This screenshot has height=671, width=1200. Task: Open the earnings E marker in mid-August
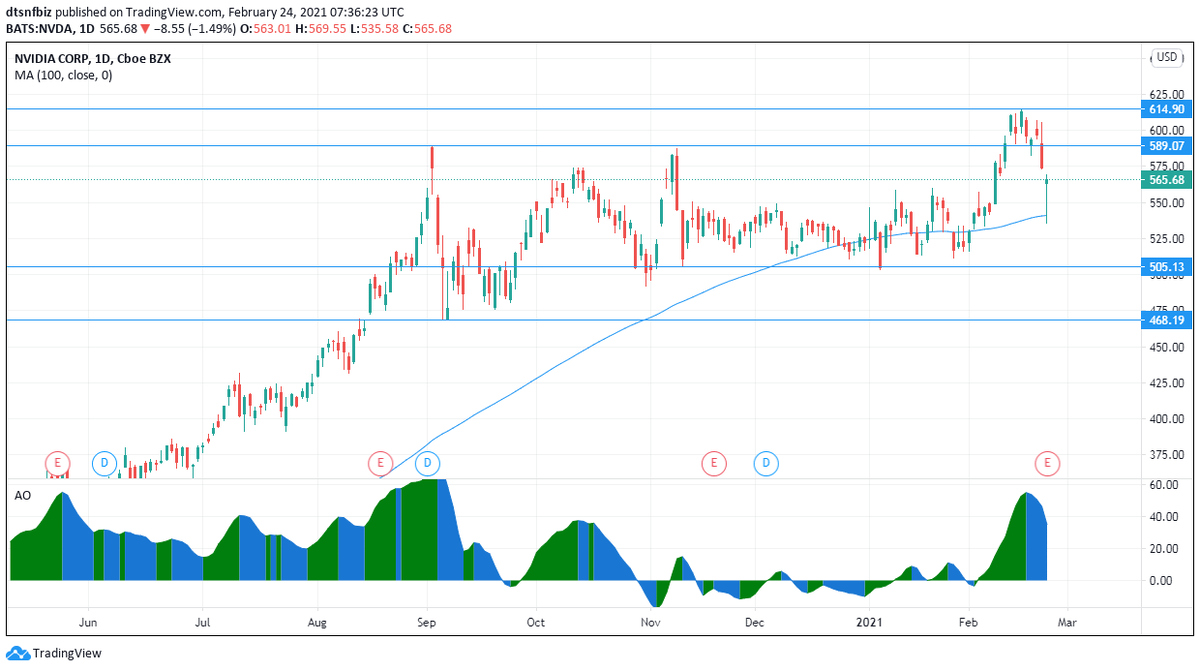379,463
